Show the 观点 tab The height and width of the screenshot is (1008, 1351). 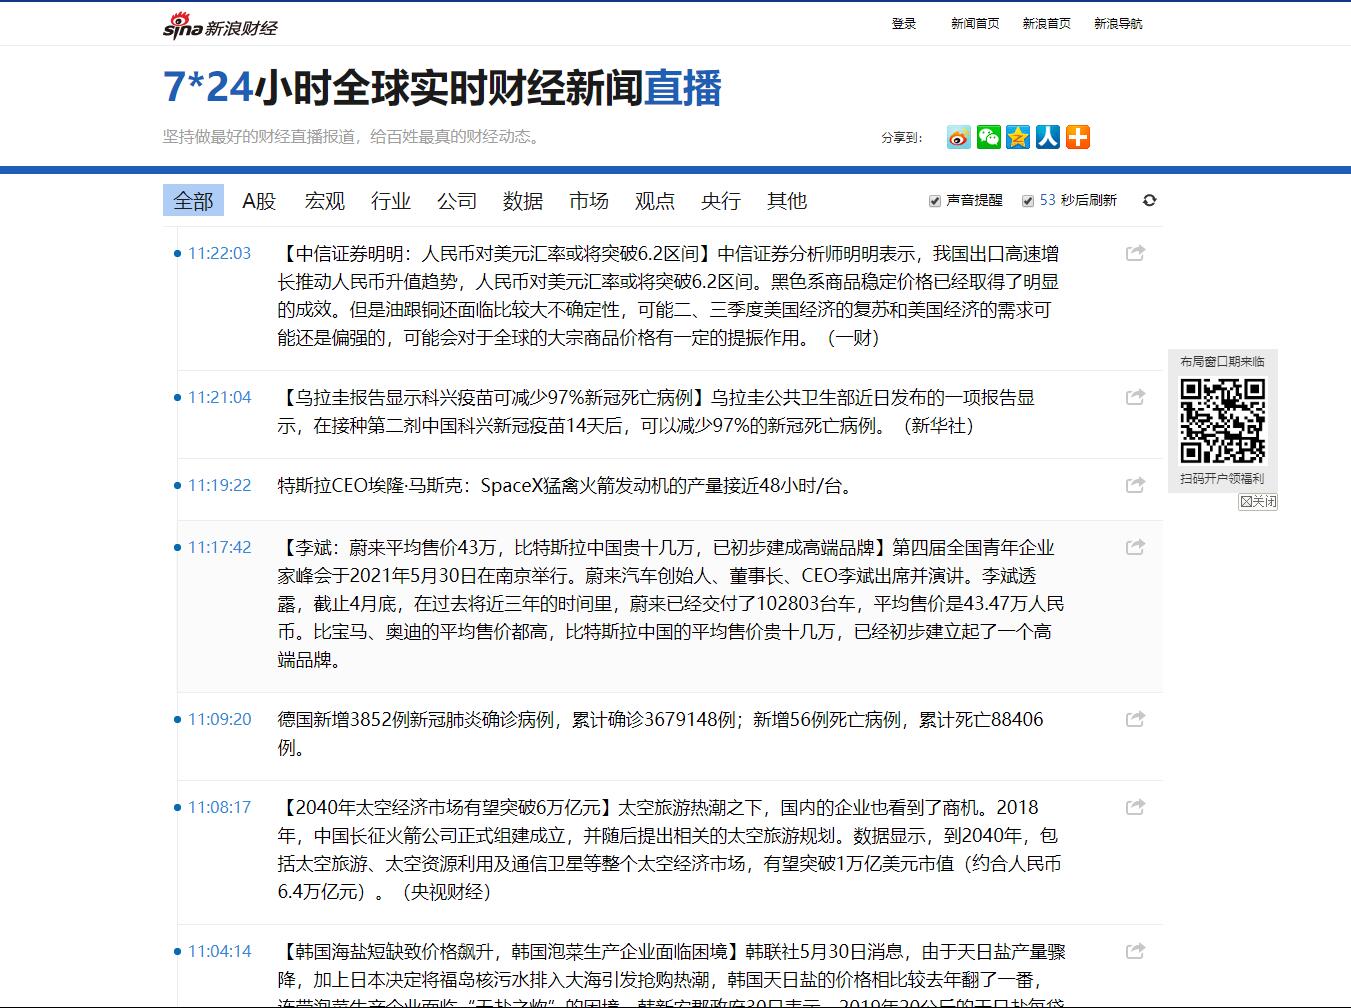point(655,201)
